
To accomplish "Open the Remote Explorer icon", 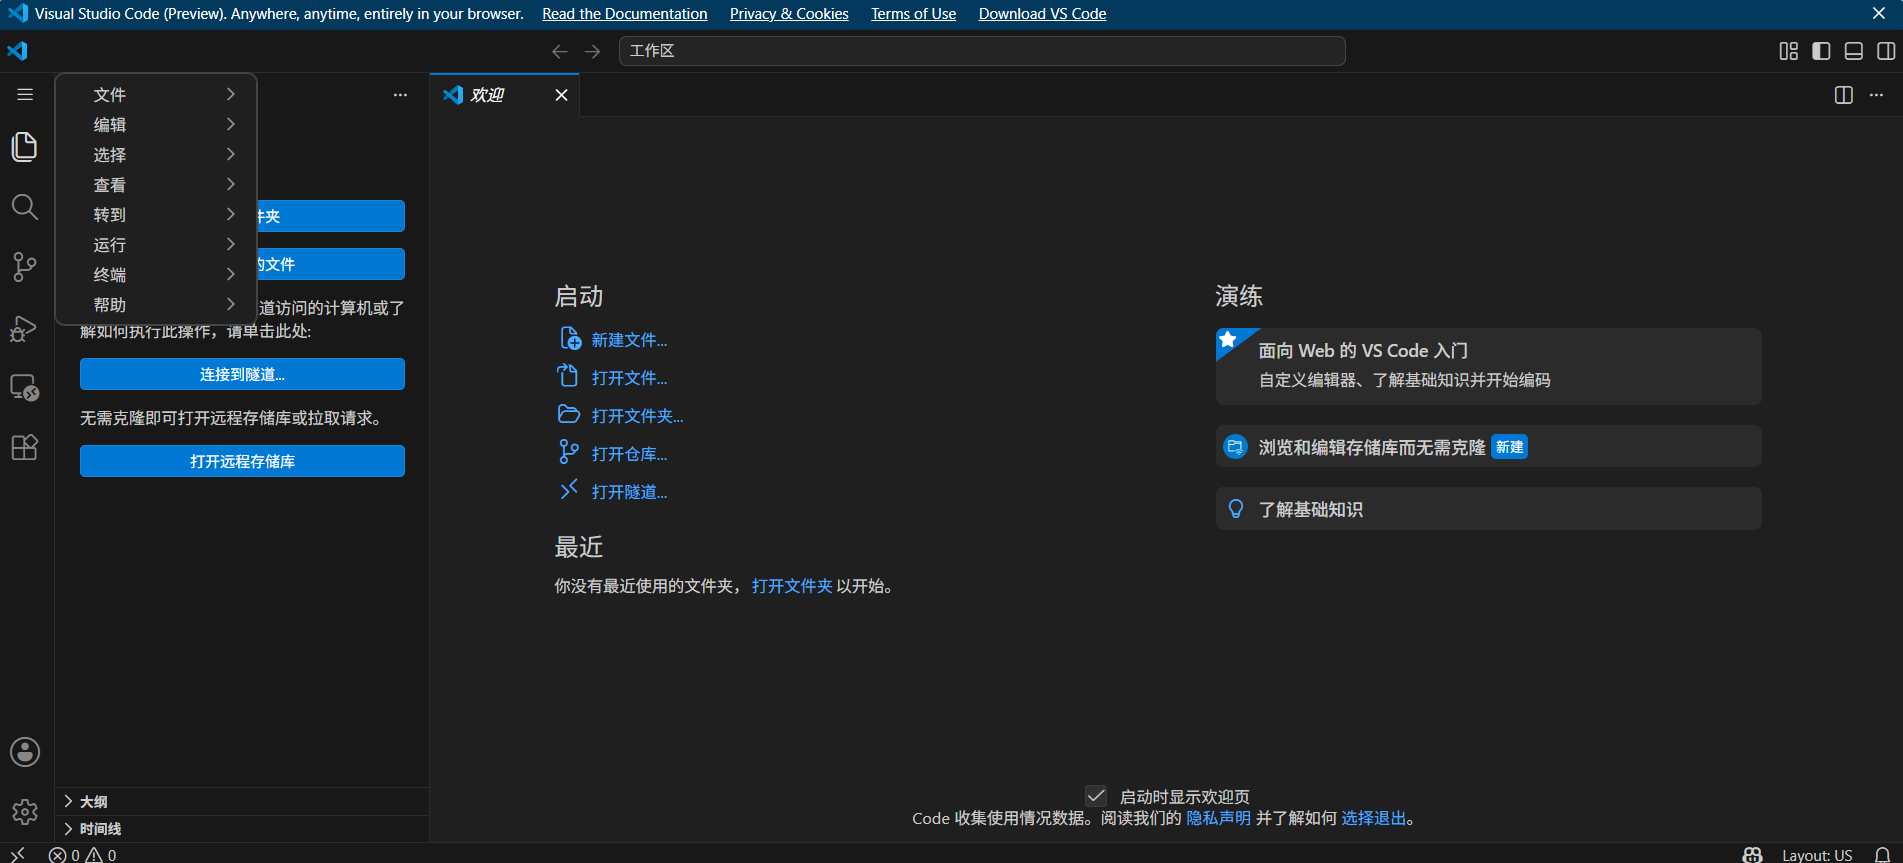I will (x=25, y=388).
